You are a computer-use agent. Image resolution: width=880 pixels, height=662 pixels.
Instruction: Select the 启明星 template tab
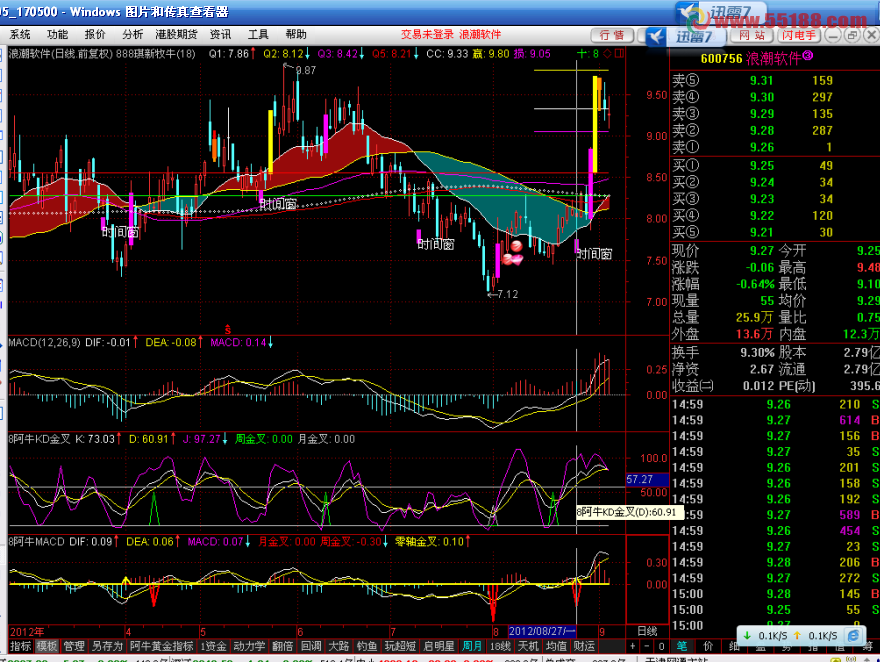[x=439, y=646]
